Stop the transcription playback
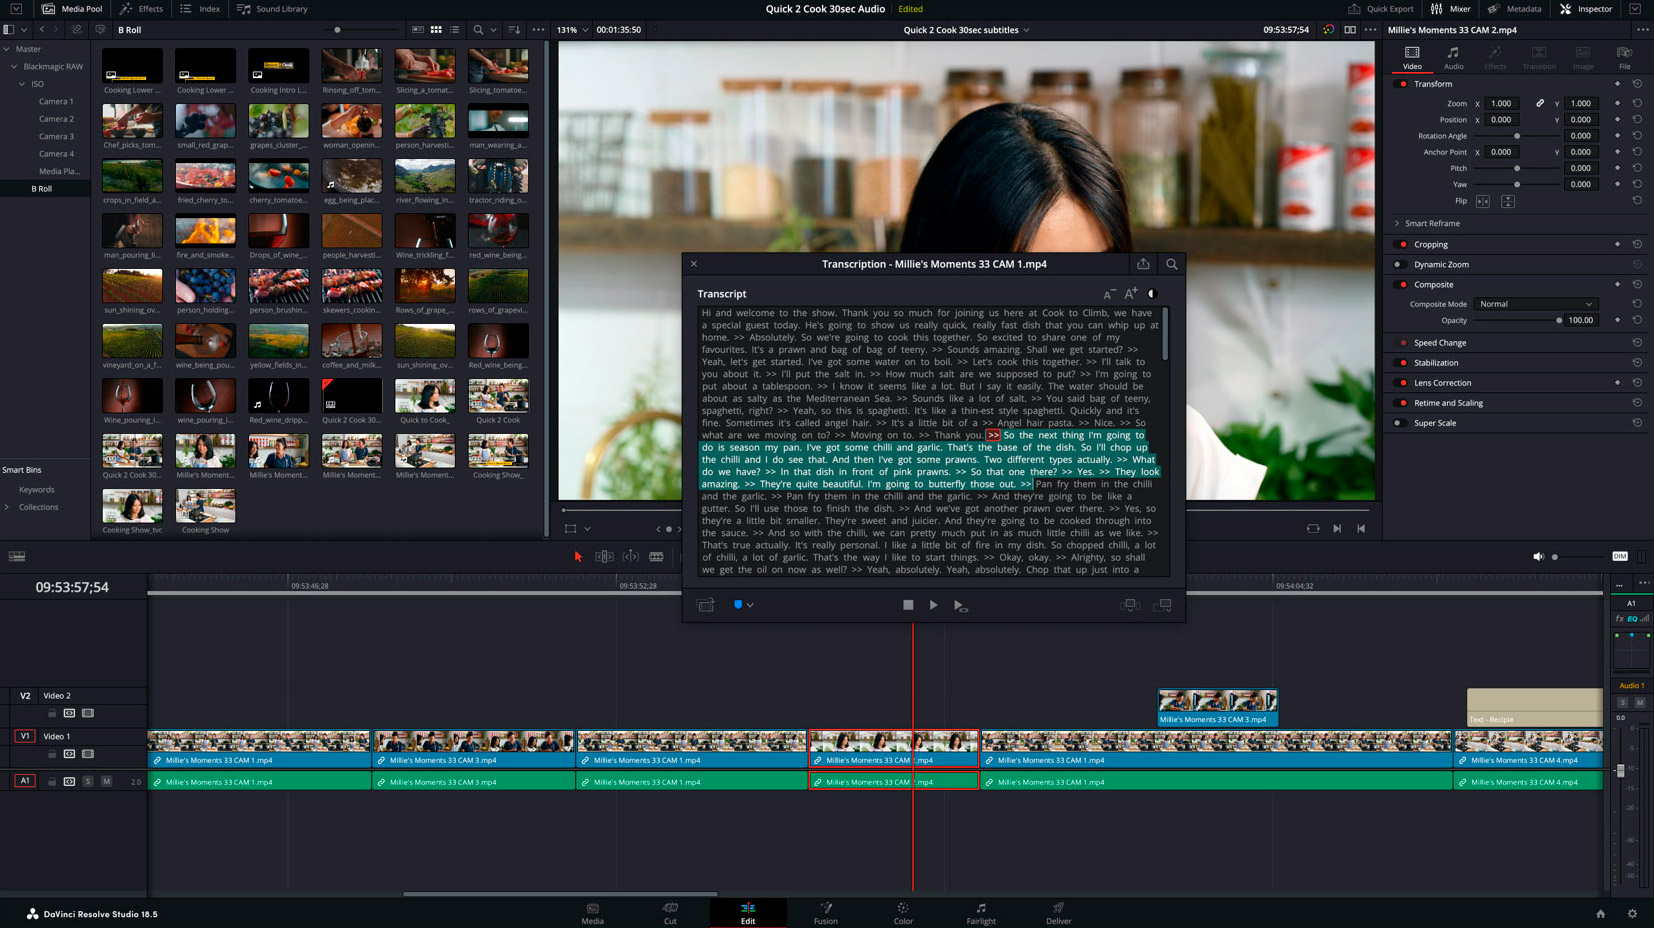The height and width of the screenshot is (928, 1654). pyautogui.click(x=908, y=605)
